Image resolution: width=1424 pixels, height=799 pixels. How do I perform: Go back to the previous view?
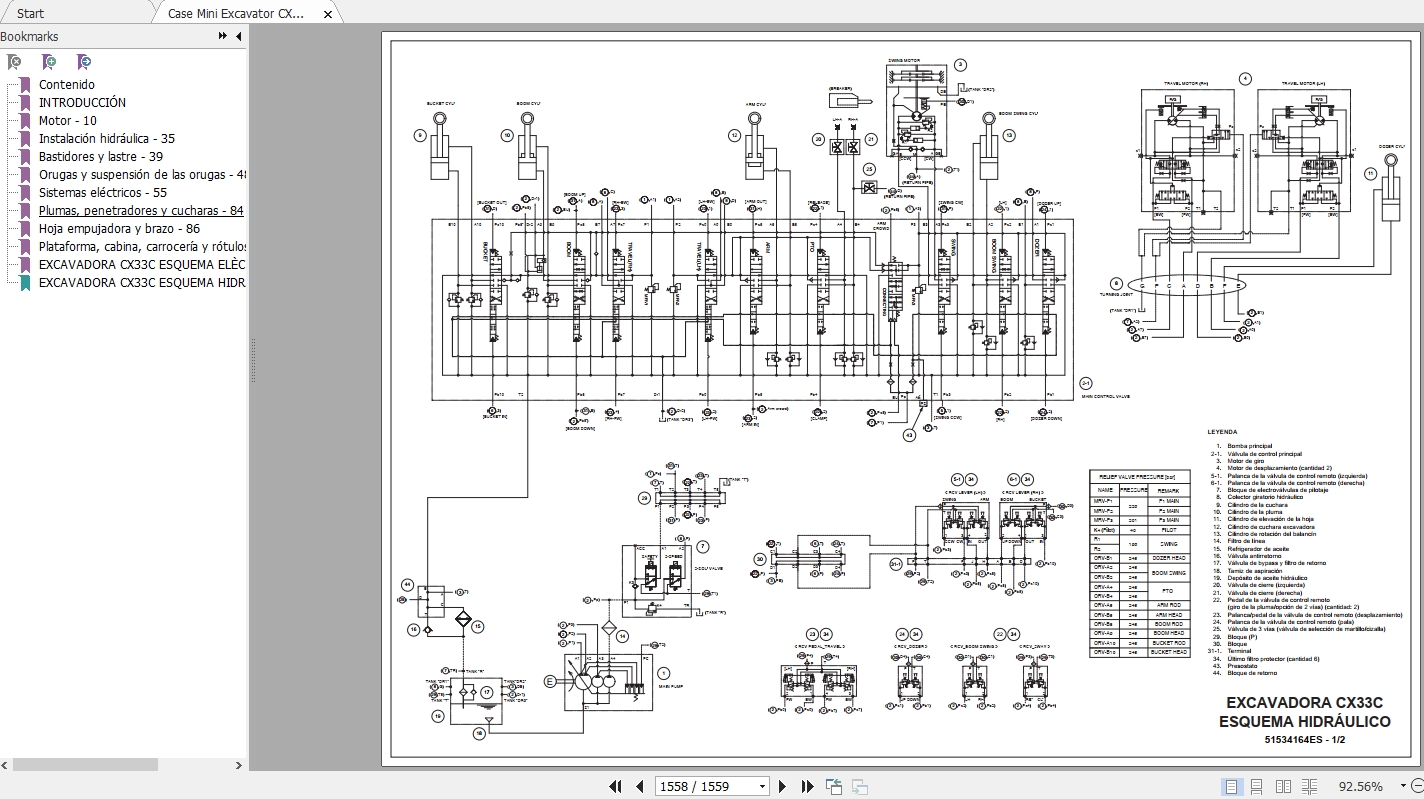coord(834,787)
